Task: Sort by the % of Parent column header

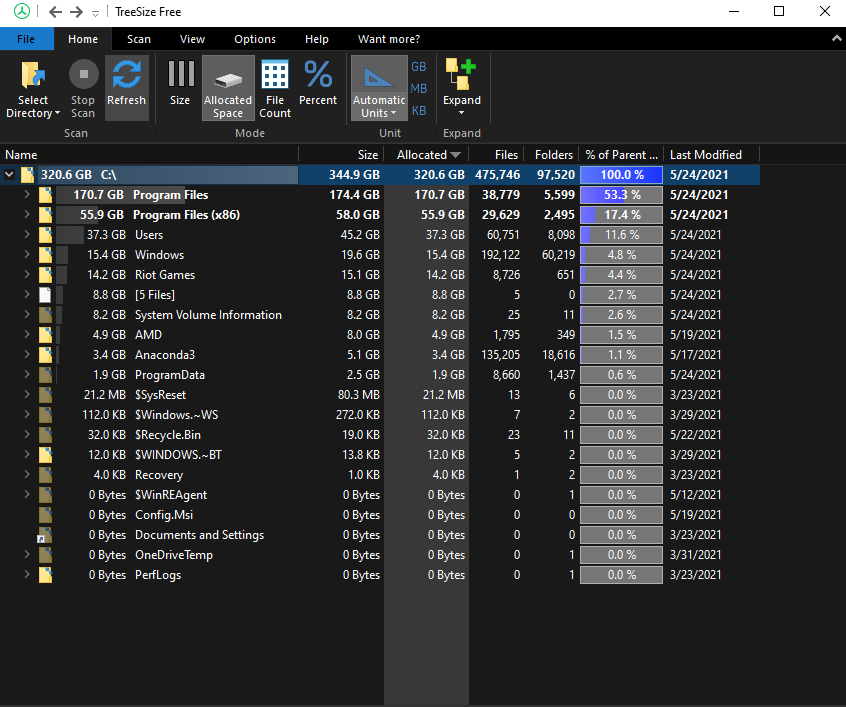Action: pyautogui.click(x=621, y=155)
